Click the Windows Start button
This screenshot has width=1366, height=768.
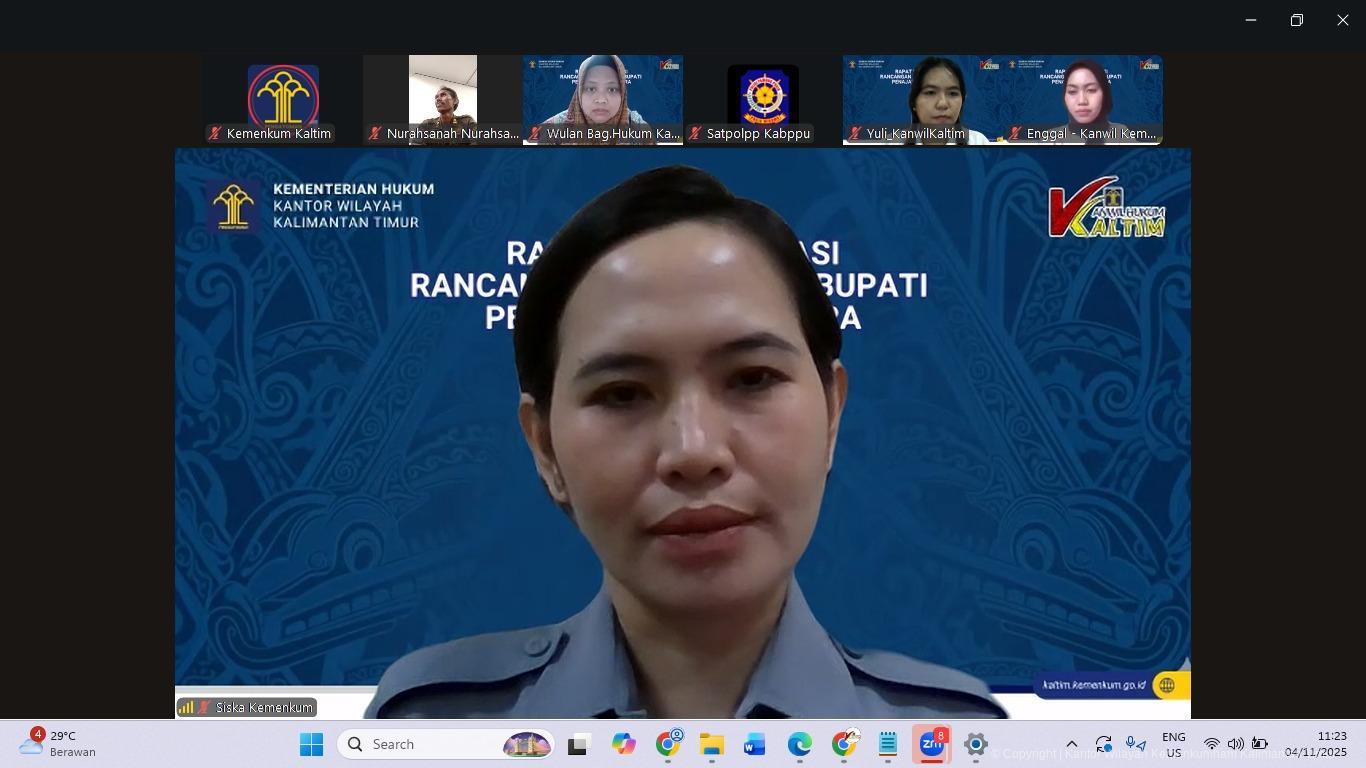tap(311, 745)
